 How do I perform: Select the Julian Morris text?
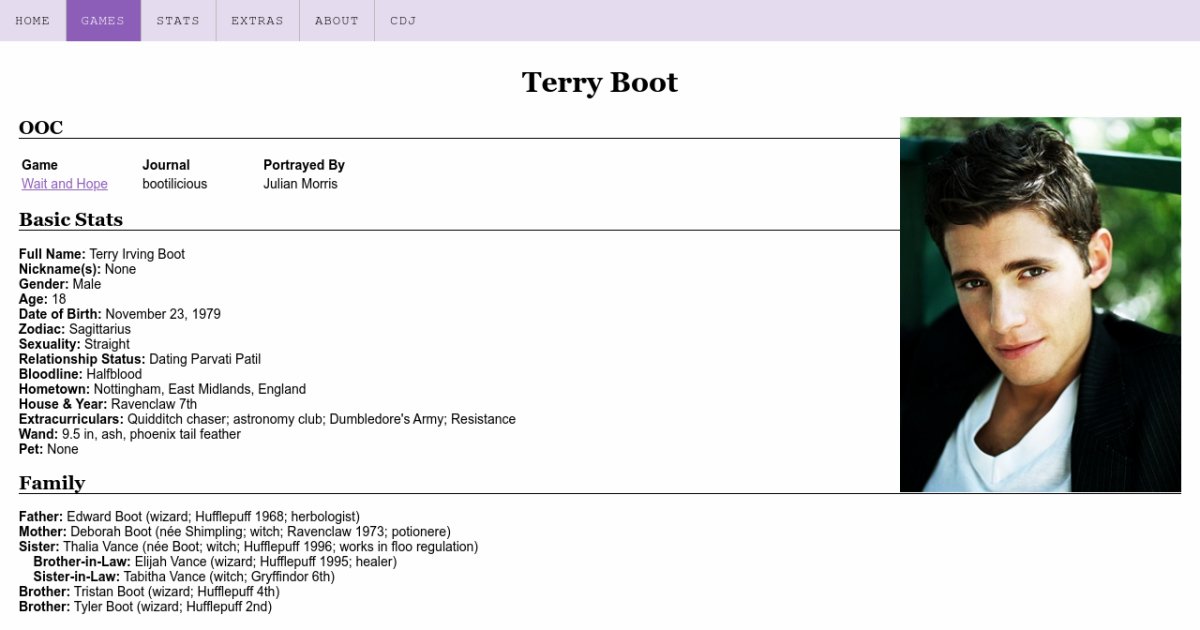point(300,184)
